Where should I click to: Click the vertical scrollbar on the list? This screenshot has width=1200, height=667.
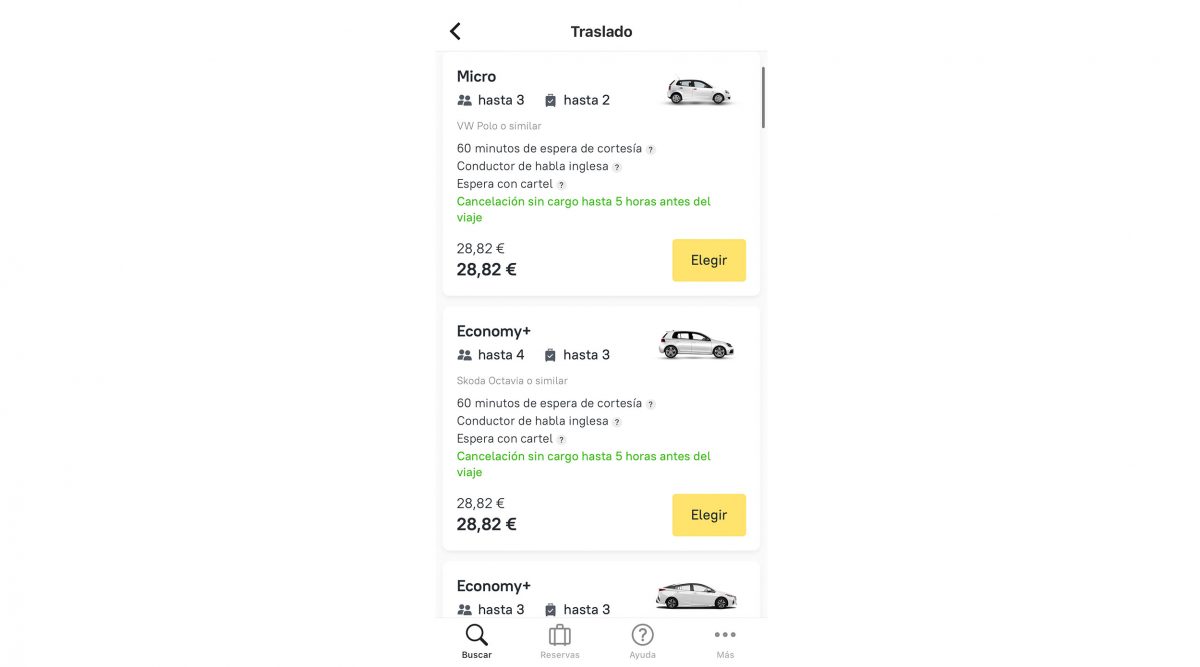click(x=763, y=97)
